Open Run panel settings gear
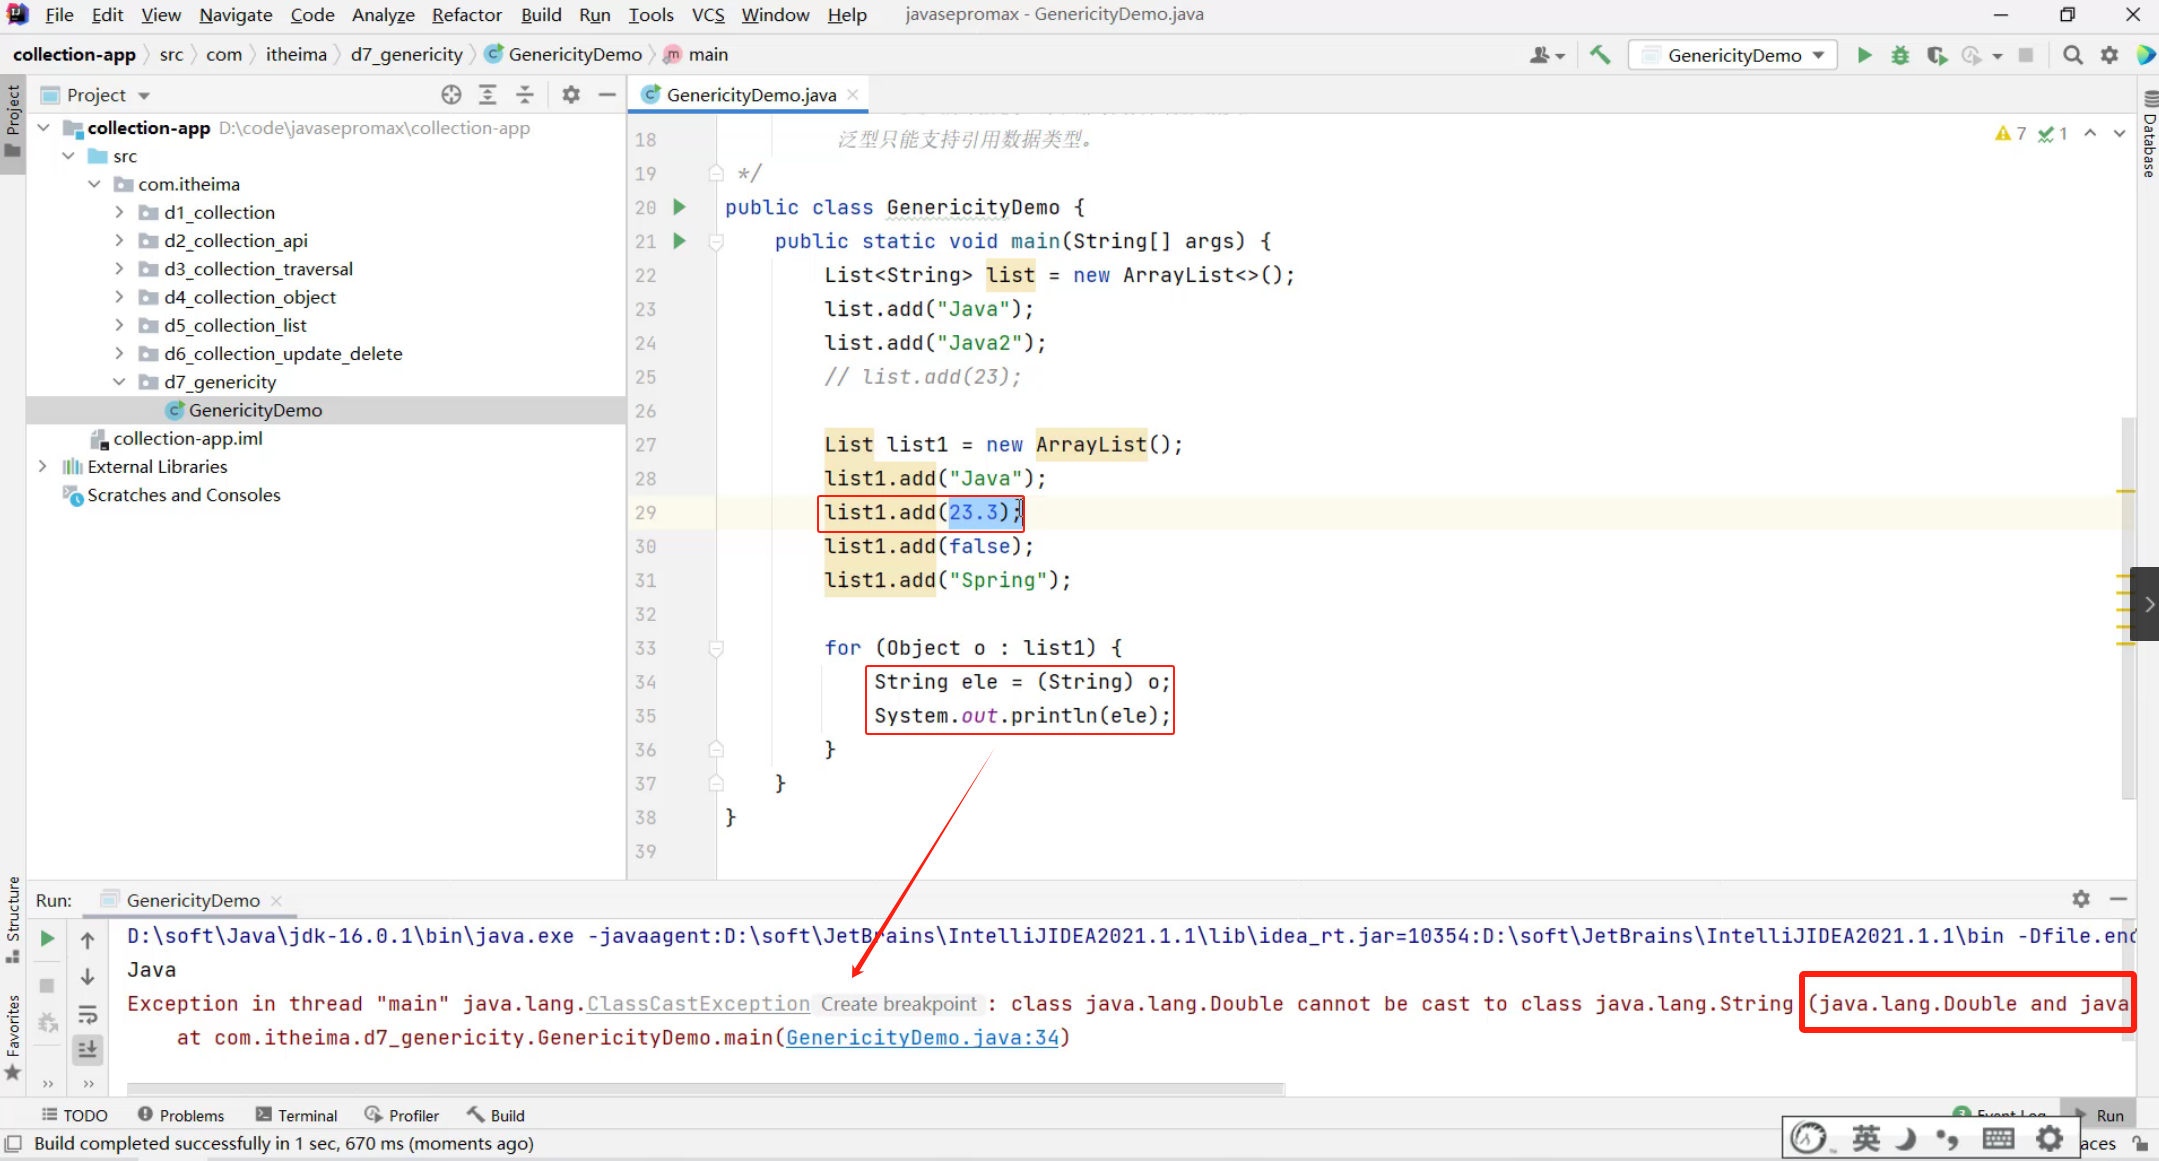The image size is (2159, 1161). click(2081, 899)
